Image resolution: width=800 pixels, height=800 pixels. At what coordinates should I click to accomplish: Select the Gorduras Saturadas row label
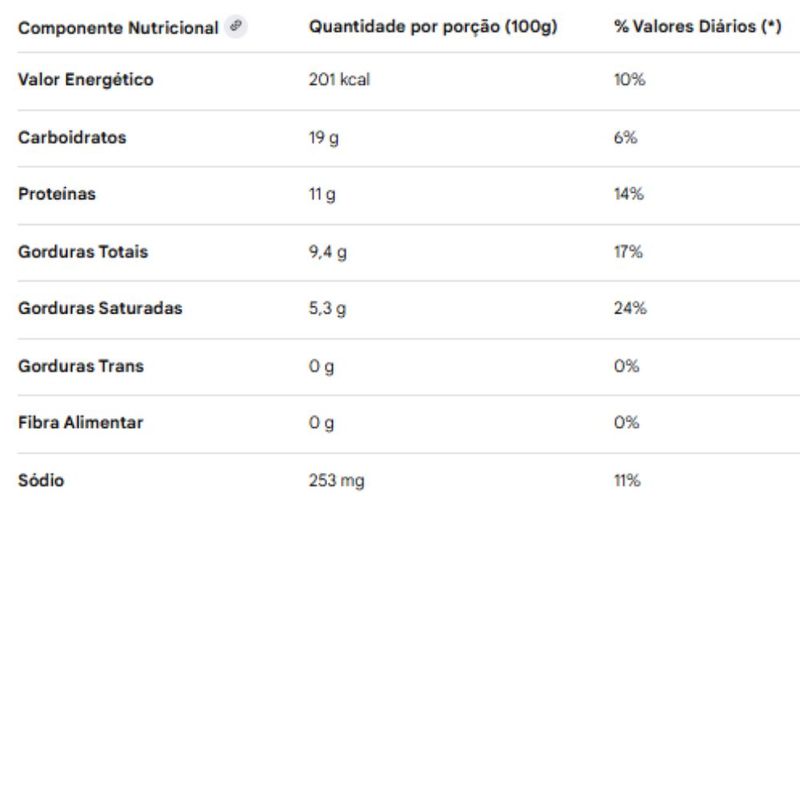(100, 308)
